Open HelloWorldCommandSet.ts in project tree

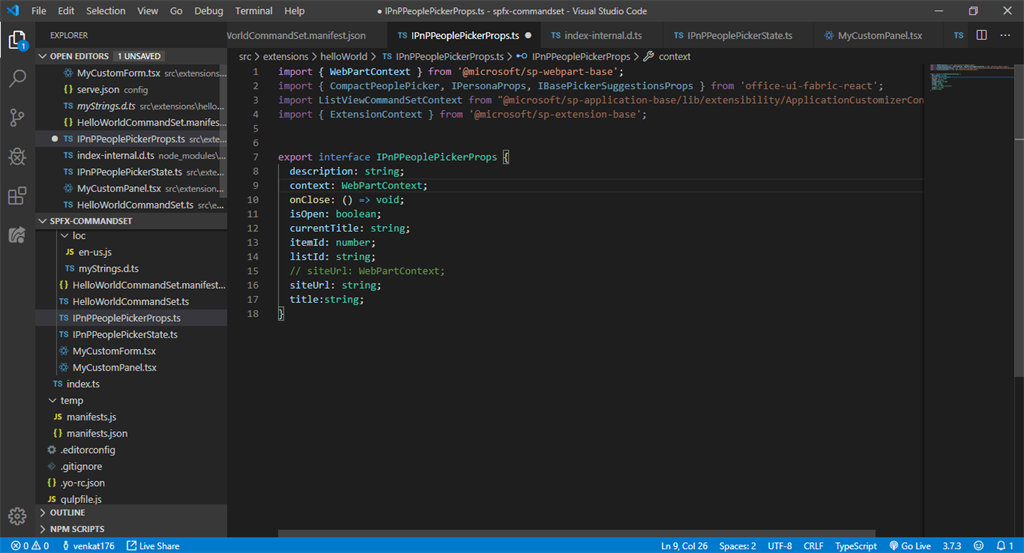[x=131, y=302]
